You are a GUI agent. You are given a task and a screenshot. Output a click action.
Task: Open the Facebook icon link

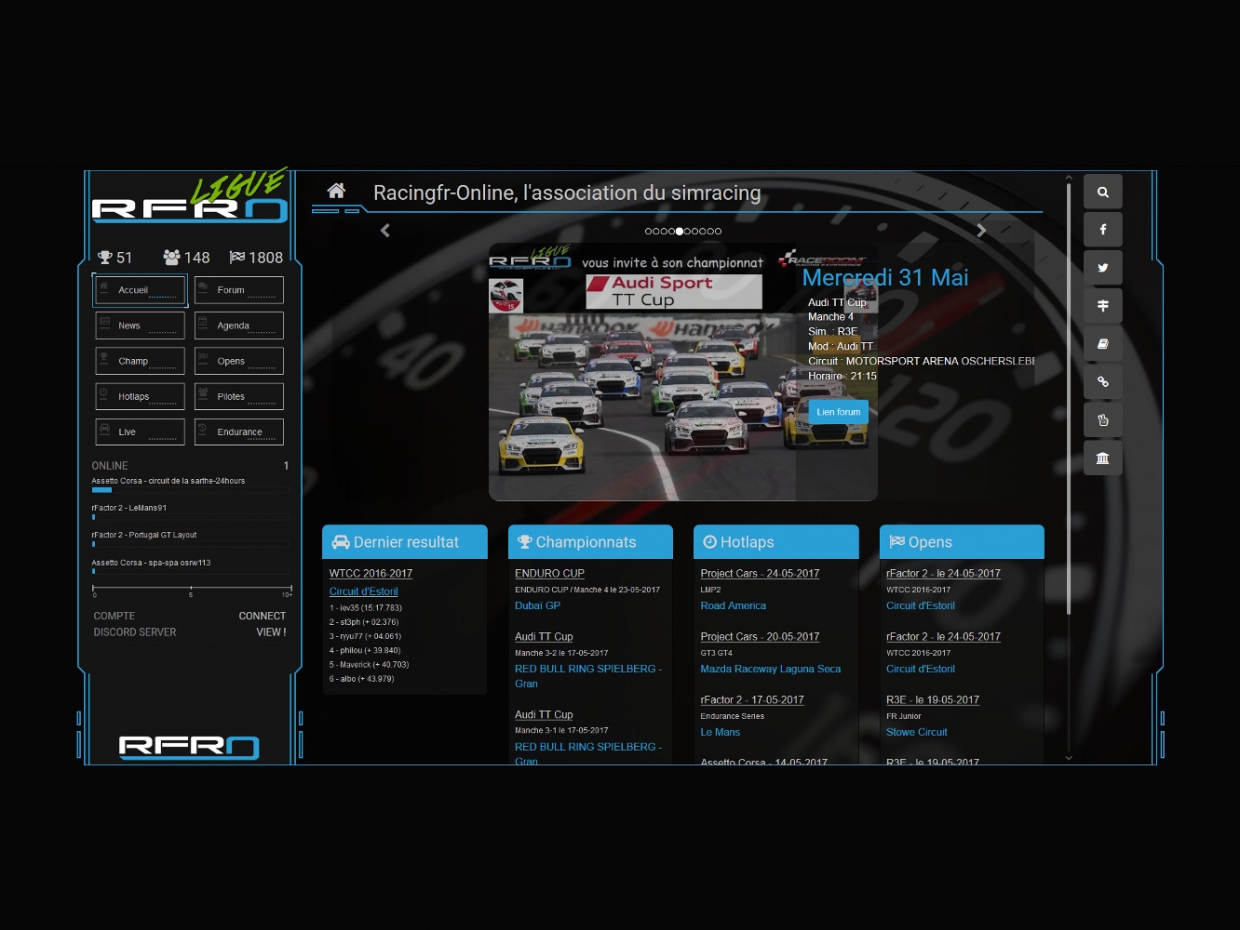[x=1102, y=230]
